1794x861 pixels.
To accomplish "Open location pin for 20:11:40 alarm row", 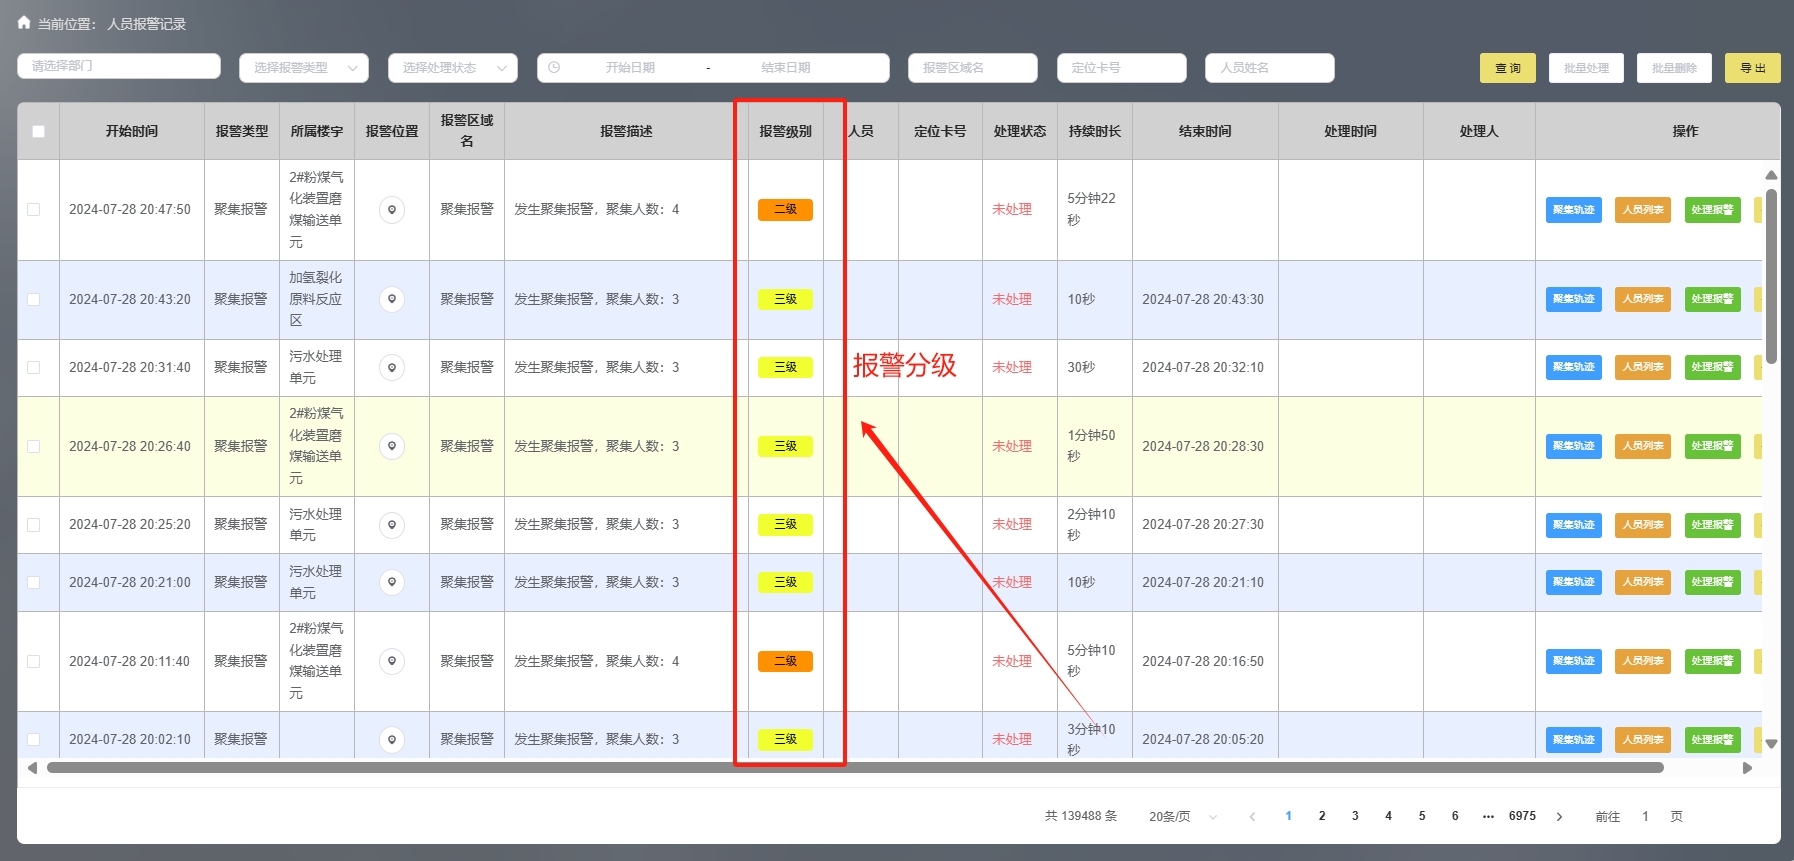I will coord(392,661).
